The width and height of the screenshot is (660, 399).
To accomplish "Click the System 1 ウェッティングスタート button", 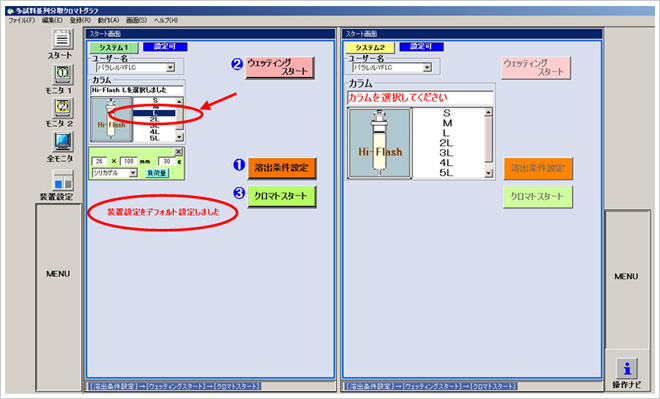I will pos(280,68).
